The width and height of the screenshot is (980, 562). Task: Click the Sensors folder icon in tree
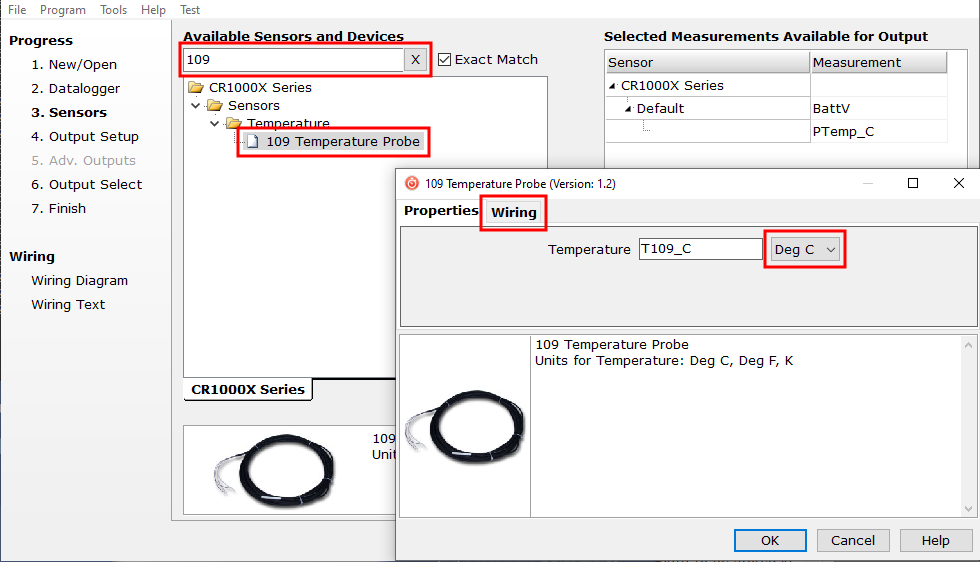[215, 106]
